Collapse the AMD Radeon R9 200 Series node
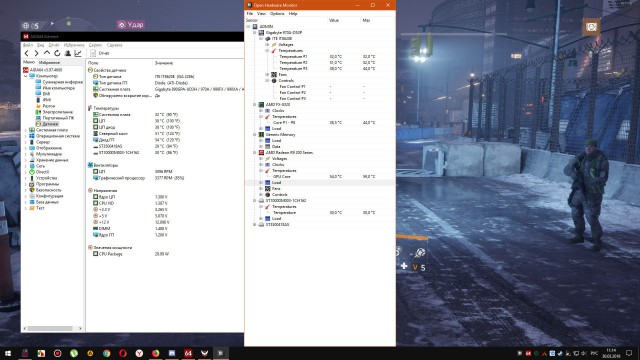640x360 pixels. (255, 152)
